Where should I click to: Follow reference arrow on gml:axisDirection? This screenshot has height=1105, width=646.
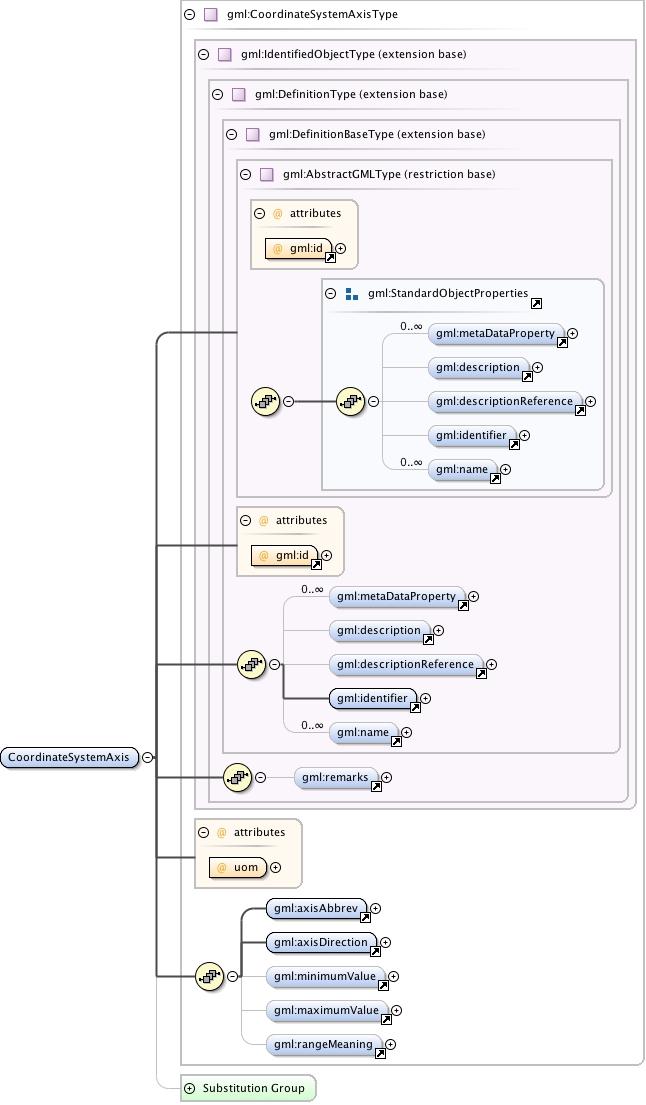[375, 951]
